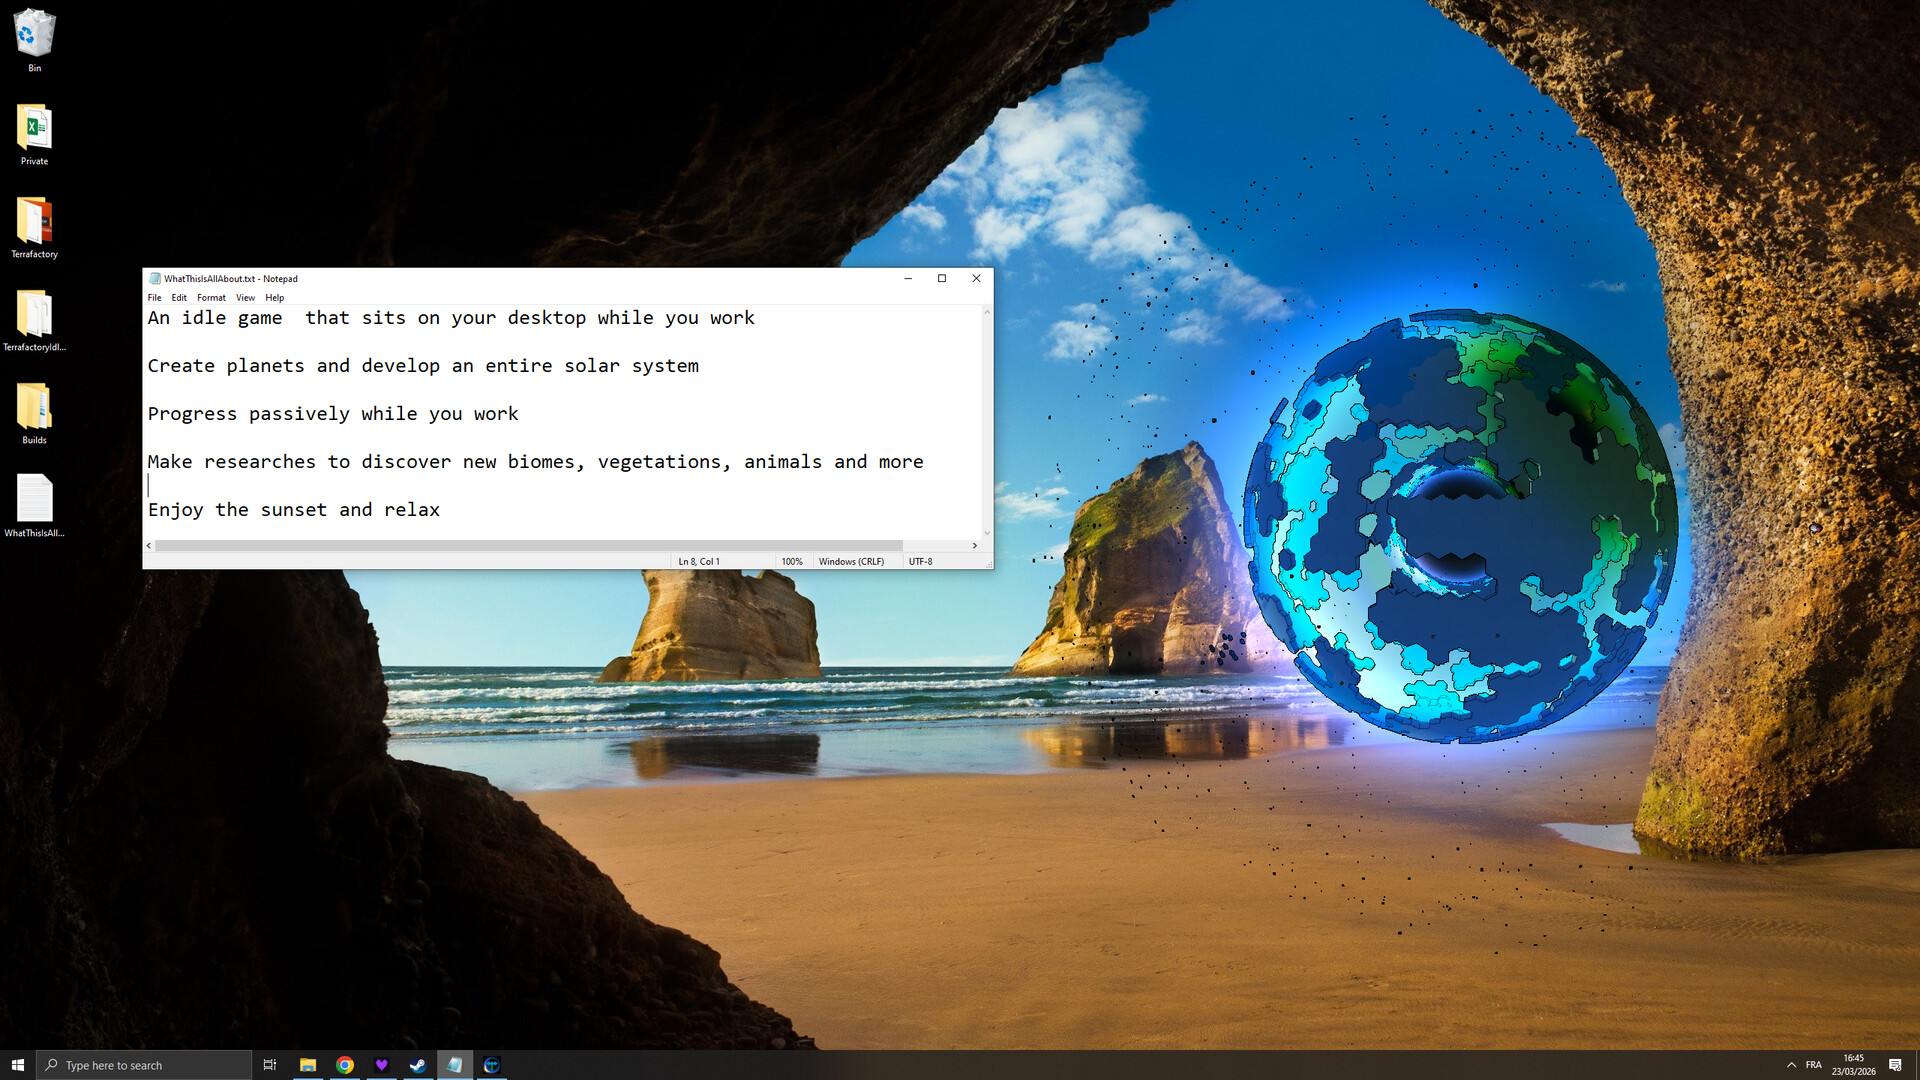Select the WhatThisIsAll text file icon

click(x=34, y=500)
